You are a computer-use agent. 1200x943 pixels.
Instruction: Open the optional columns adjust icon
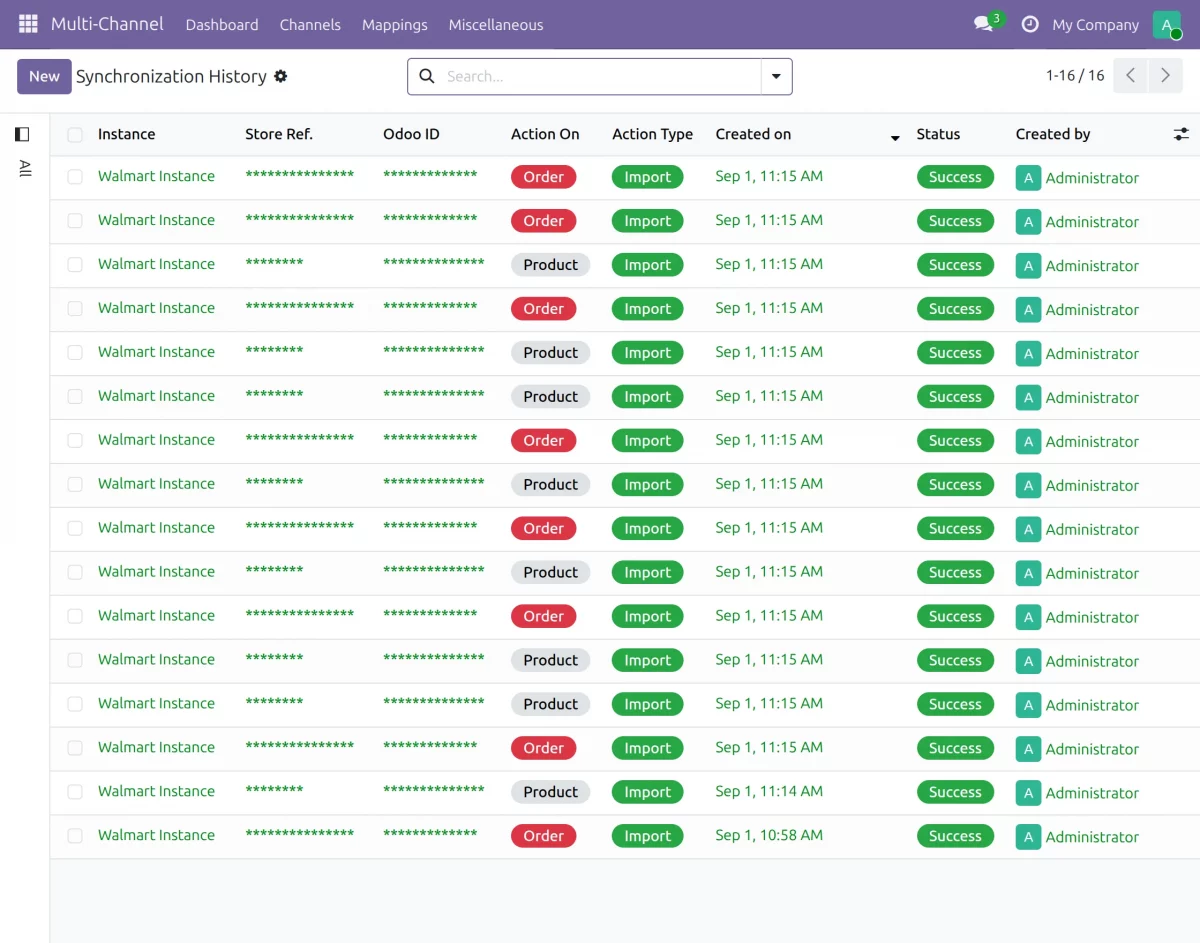point(1181,134)
